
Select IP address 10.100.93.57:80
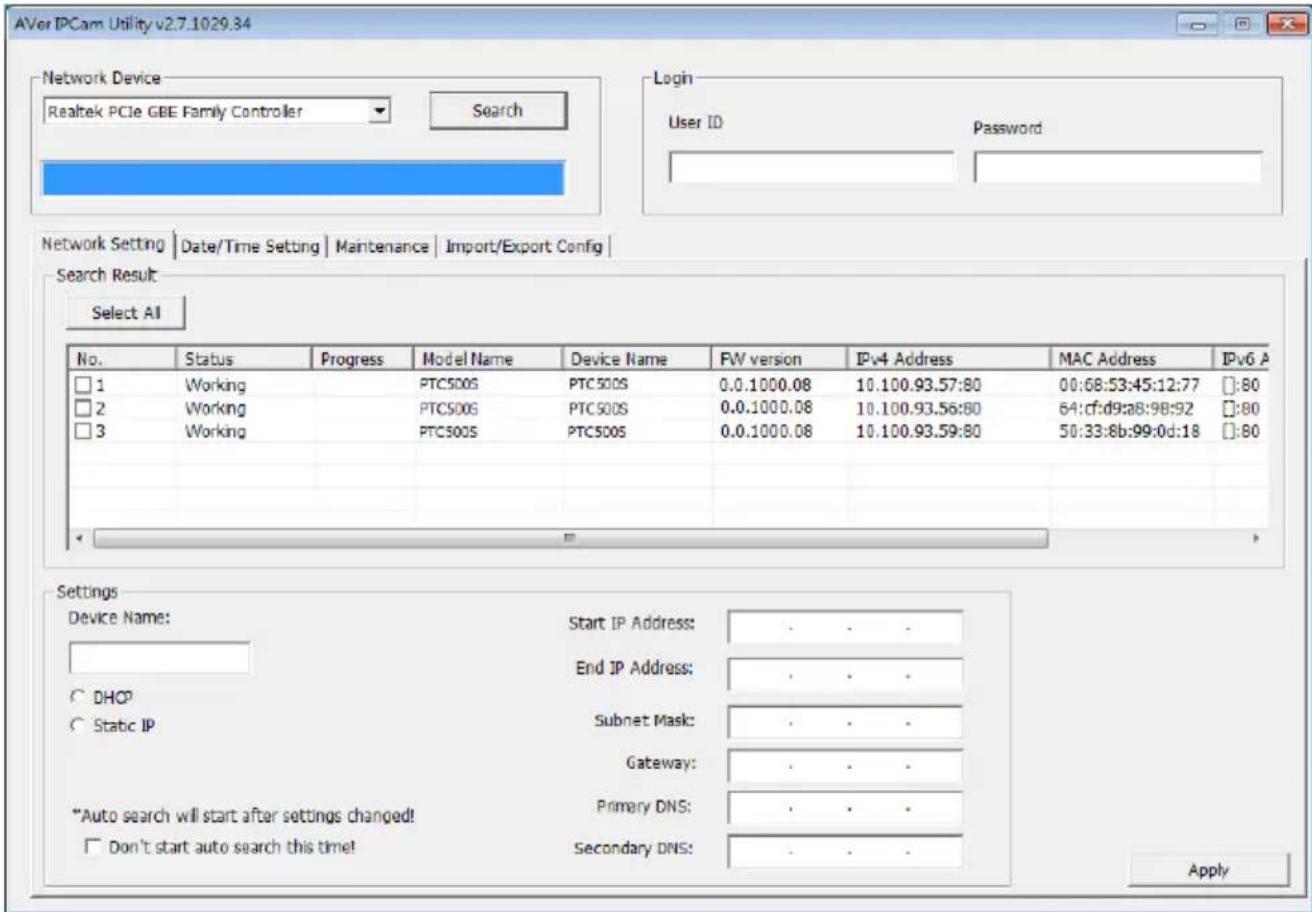pos(919,384)
